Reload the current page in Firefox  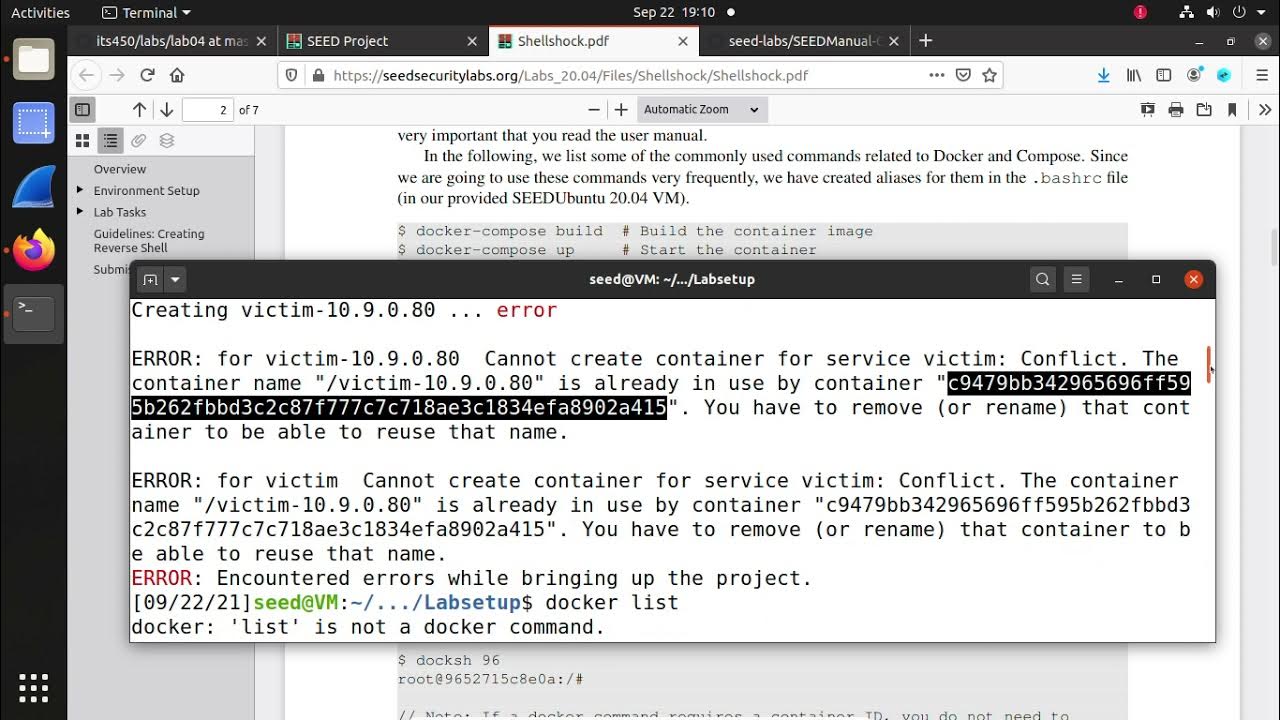[x=147, y=75]
